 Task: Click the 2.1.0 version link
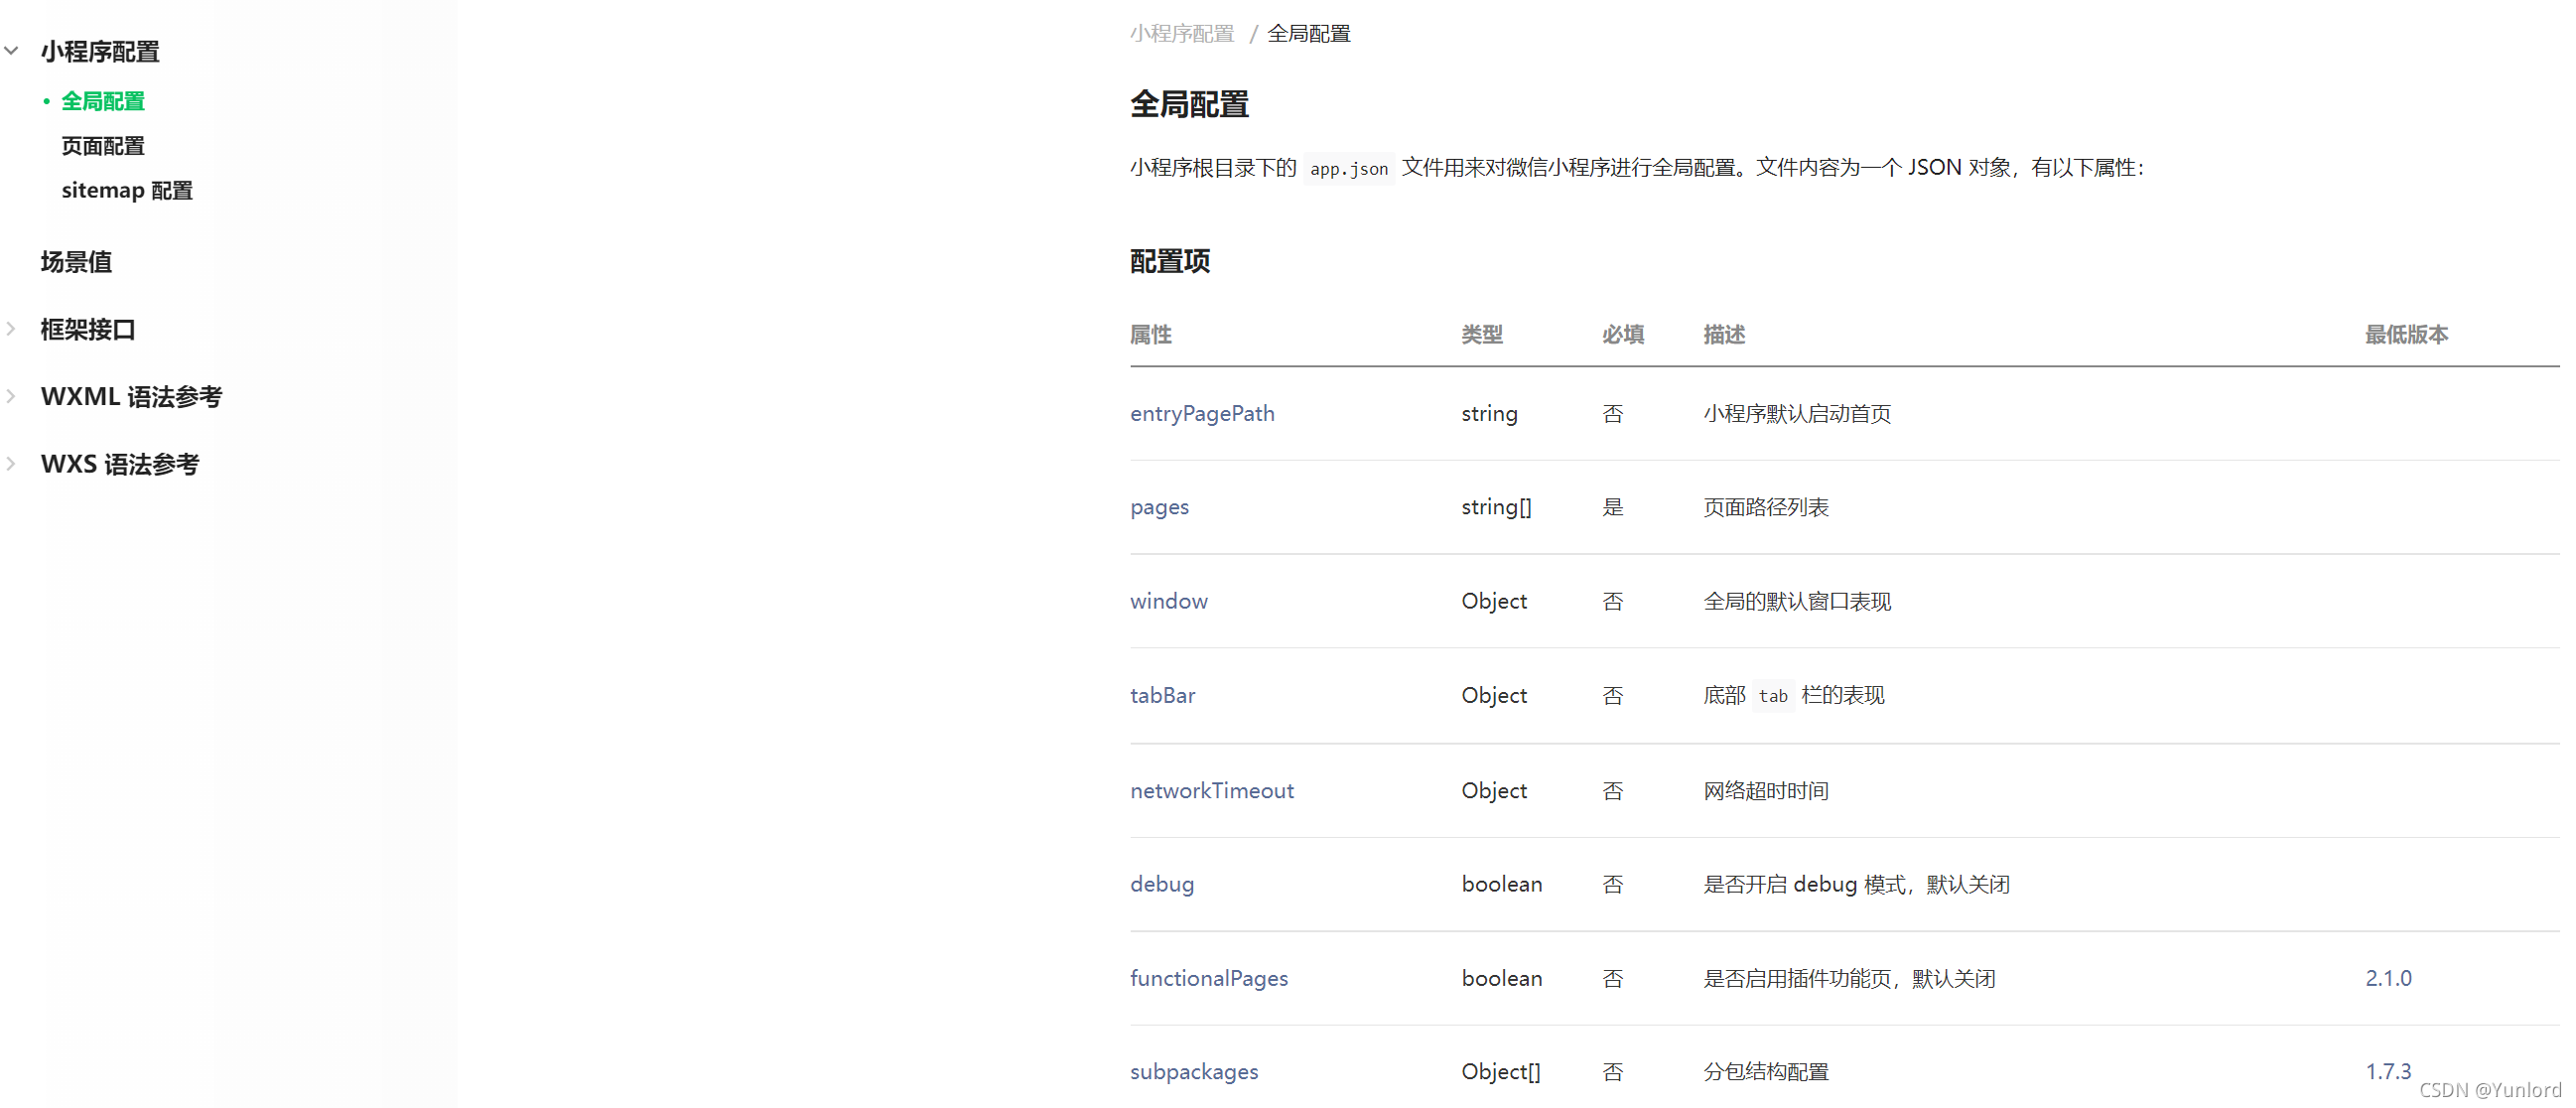[x=2387, y=978]
